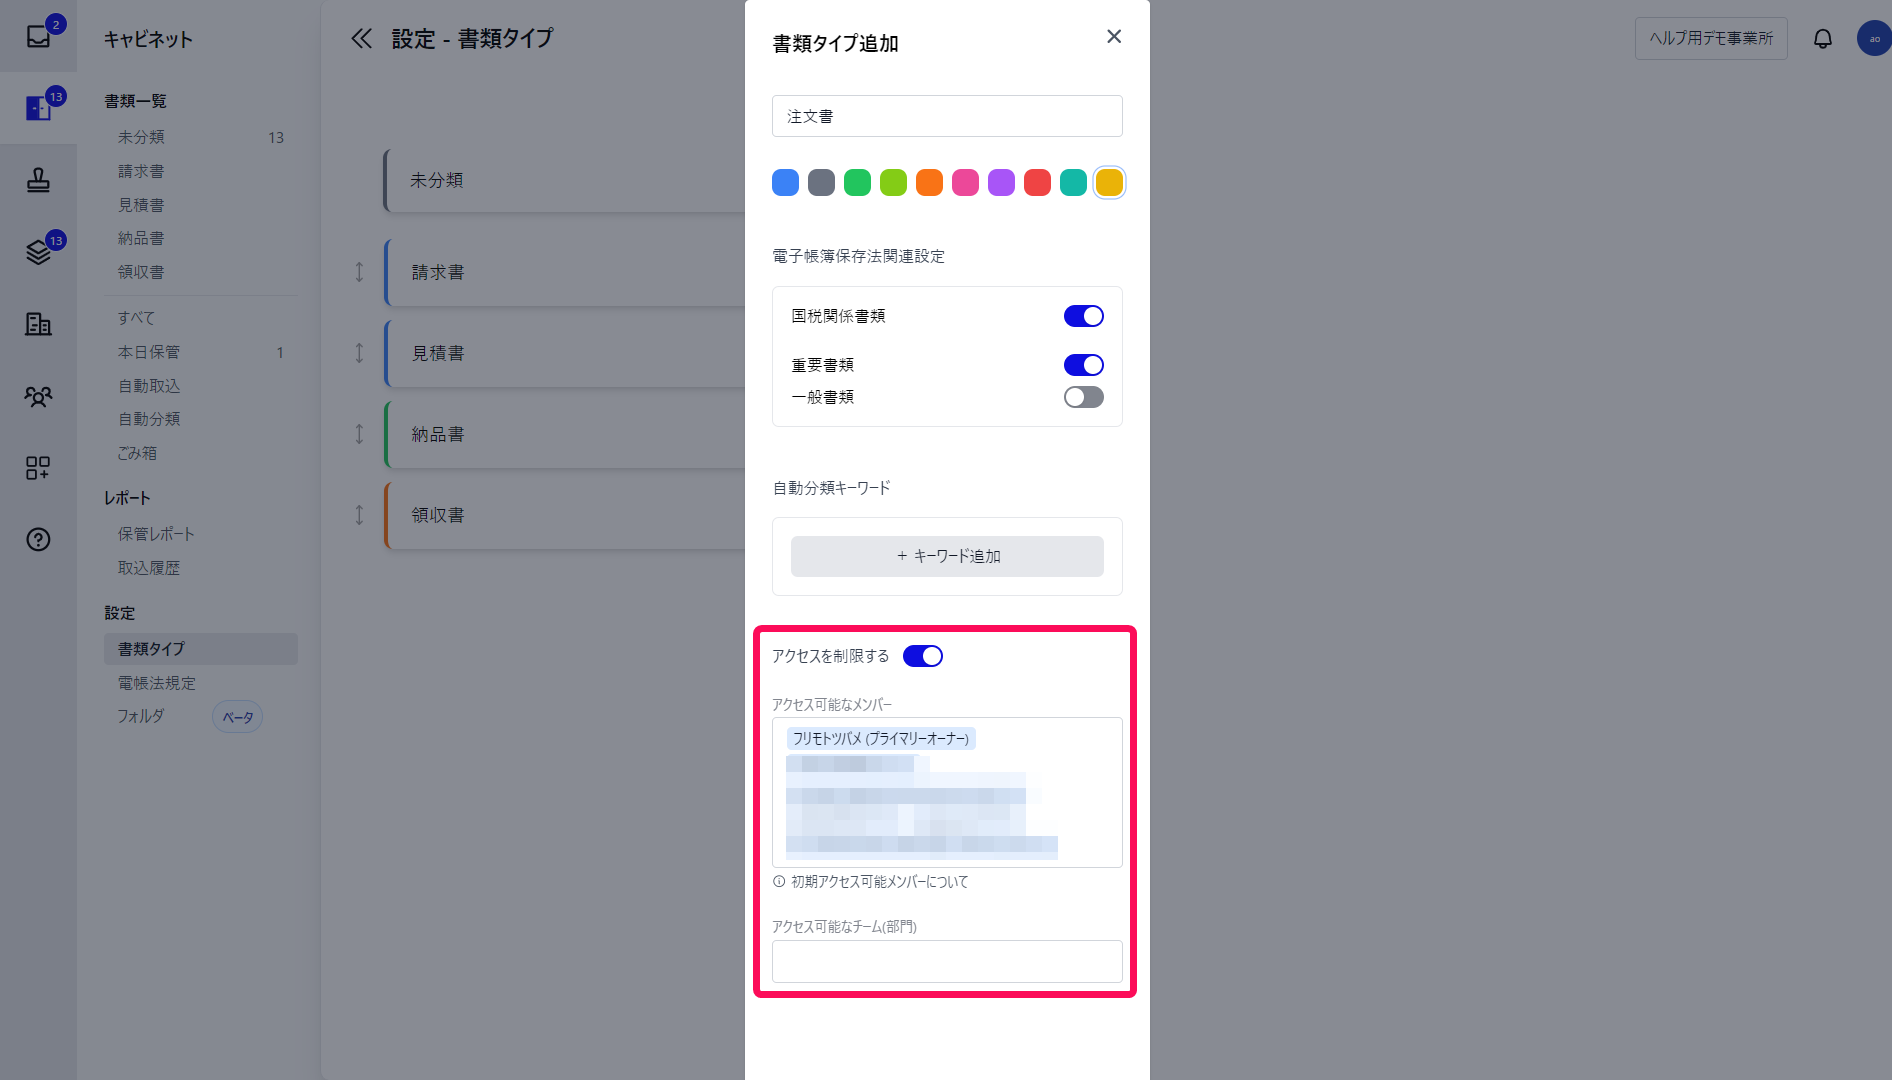Pick the gray color swatch

[x=821, y=183]
